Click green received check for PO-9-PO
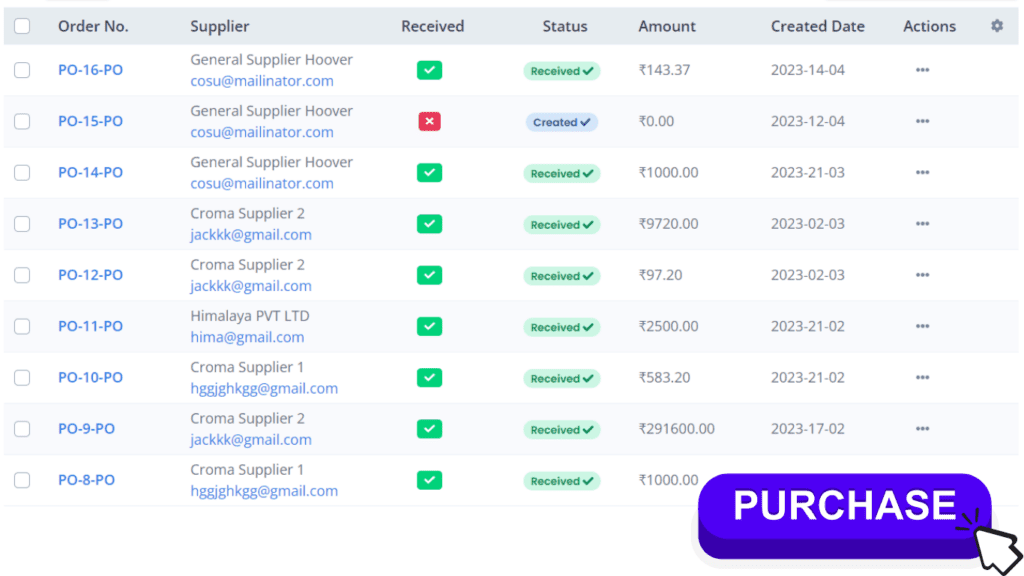Image resolution: width=1024 pixels, height=576 pixels. pyautogui.click(x=429, y=429)
